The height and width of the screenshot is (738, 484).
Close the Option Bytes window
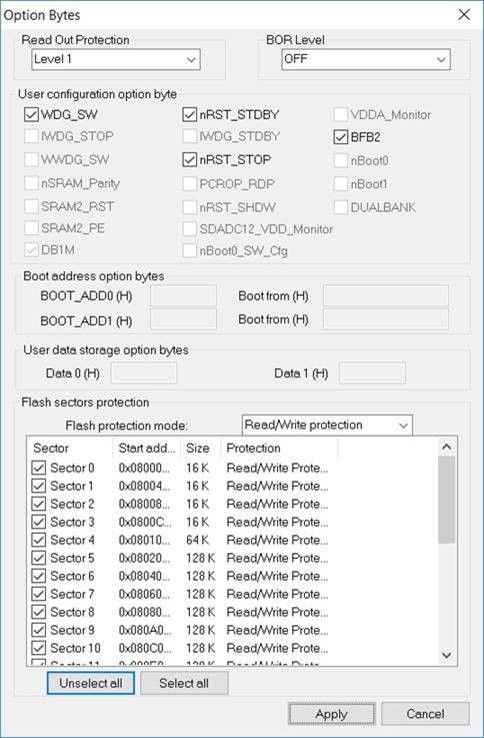pyautogui.click(x=464, y=15)
